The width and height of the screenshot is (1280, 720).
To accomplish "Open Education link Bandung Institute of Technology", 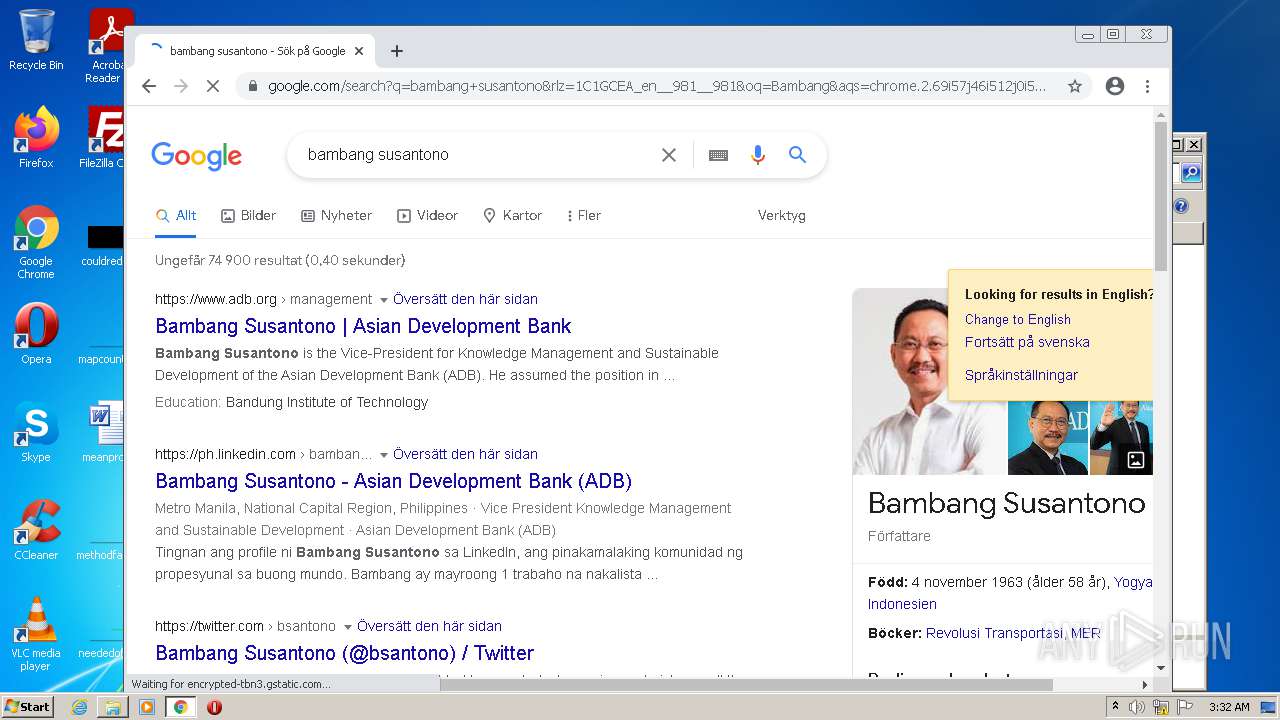I will point(327,402).
